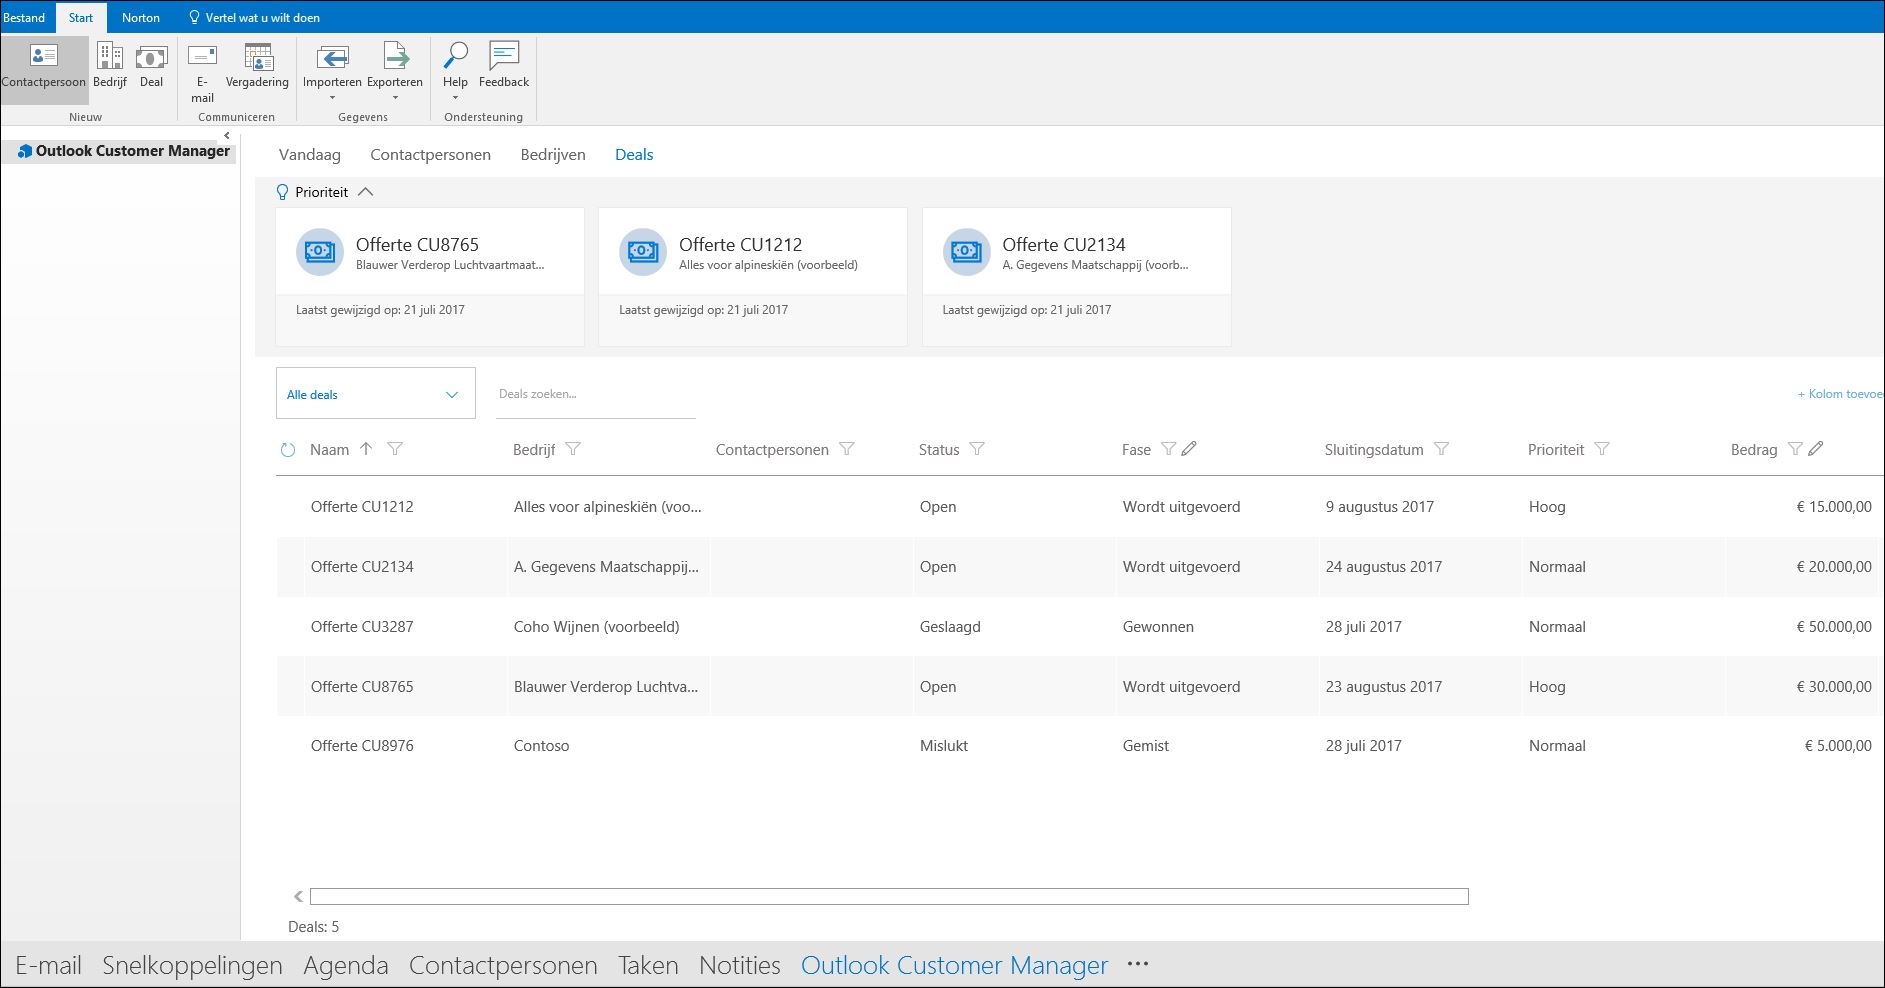The height and width of the screenshot is (988, 1885).
Task: Compose a new E-mail from the ribbon
Action: pos(202,73)
